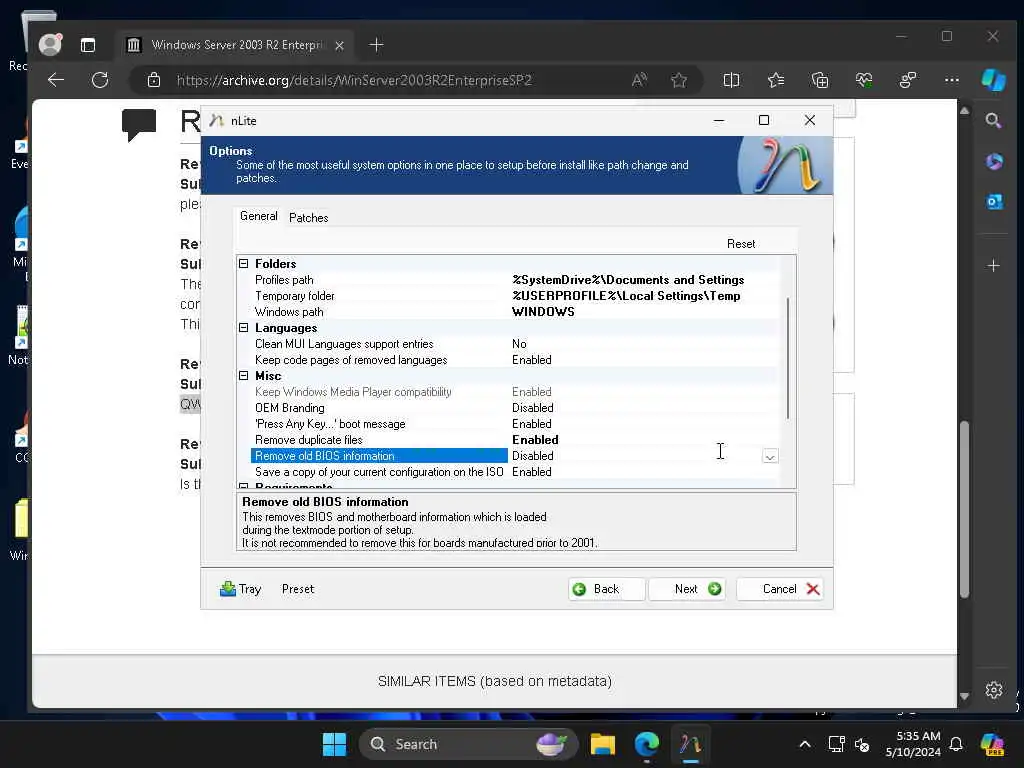Select Keep code pages of removed languages
The image size is (1024, 768).
pyautogui.click(x=507, y=360)
